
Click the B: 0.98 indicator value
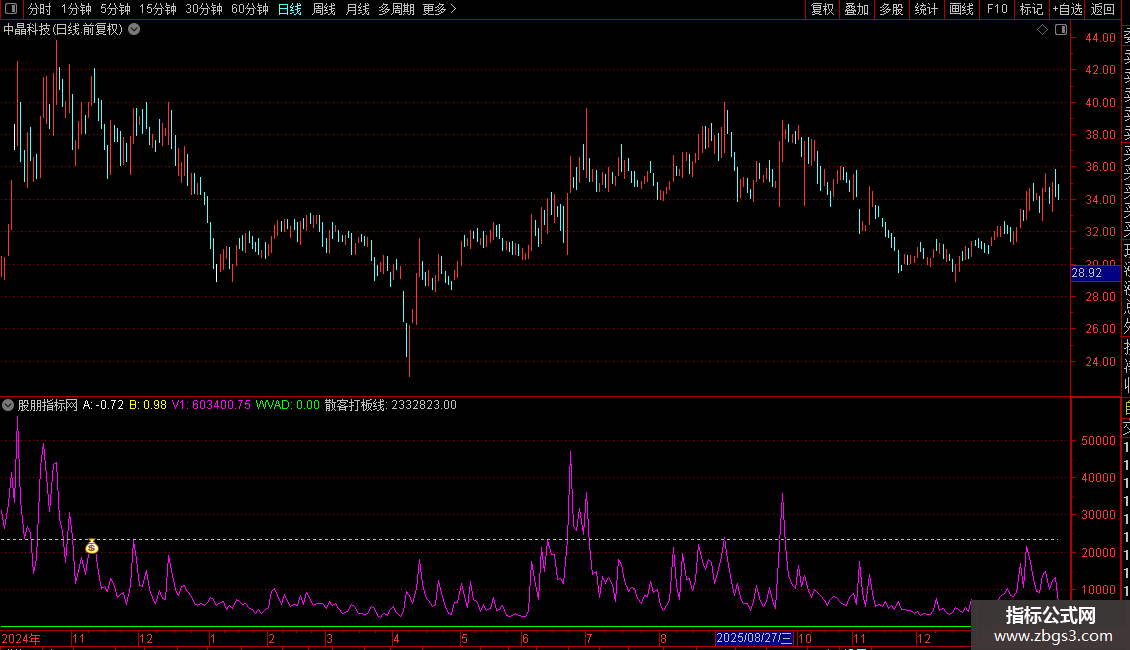pos(148,405)
